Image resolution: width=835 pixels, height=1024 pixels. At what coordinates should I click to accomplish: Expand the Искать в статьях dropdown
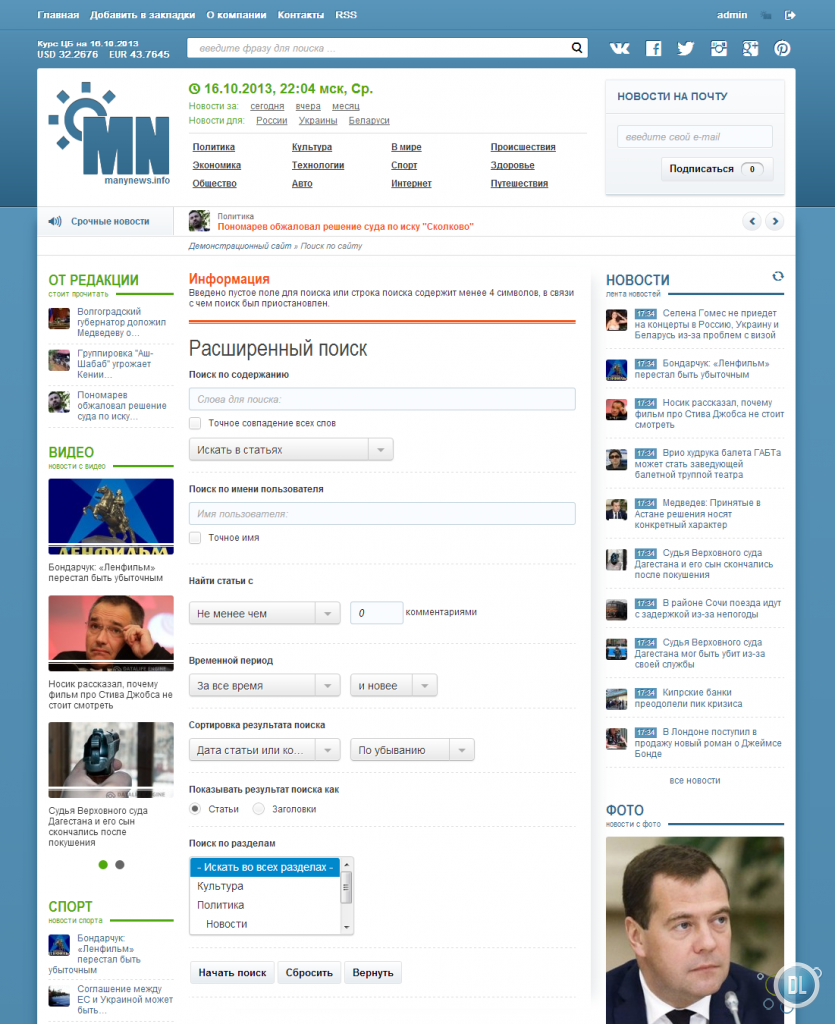(291, 450)
